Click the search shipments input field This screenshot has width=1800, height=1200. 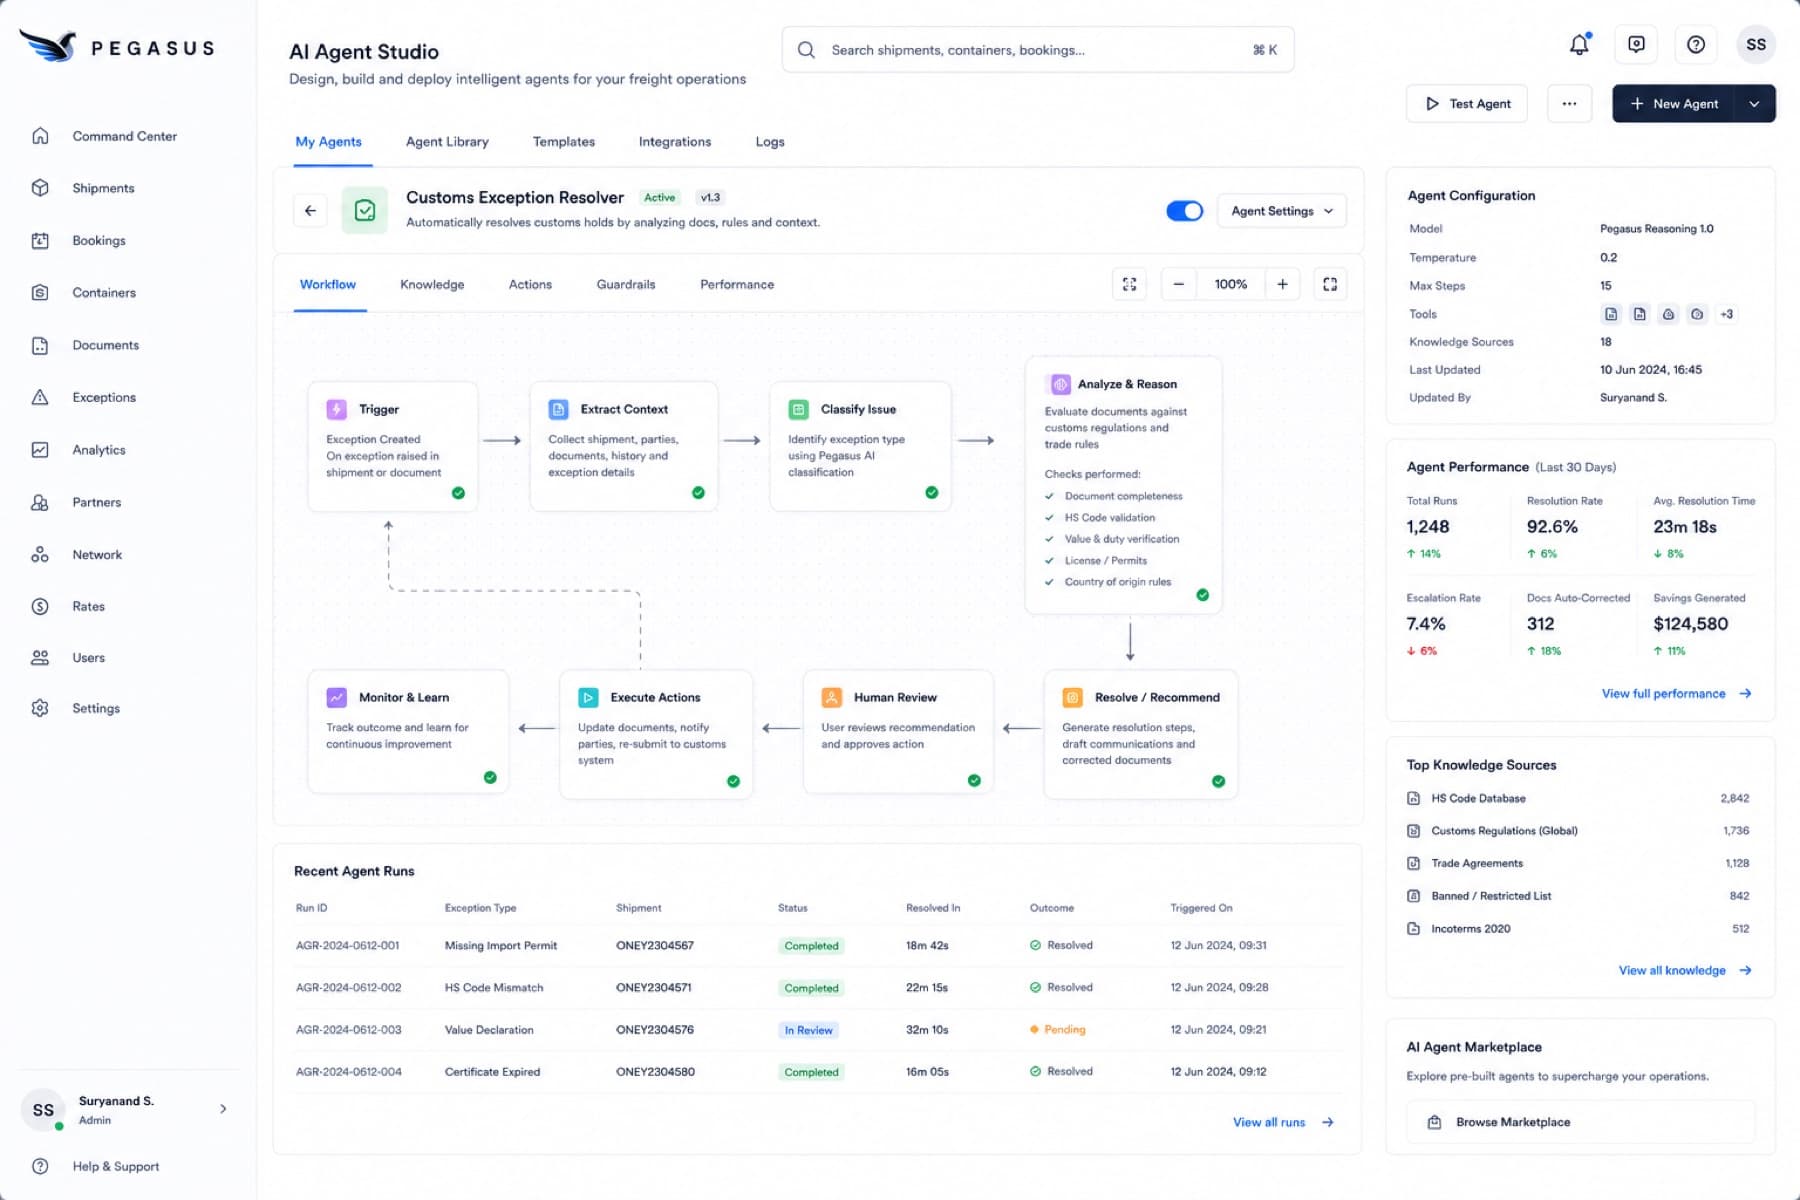click(1038, 50)
